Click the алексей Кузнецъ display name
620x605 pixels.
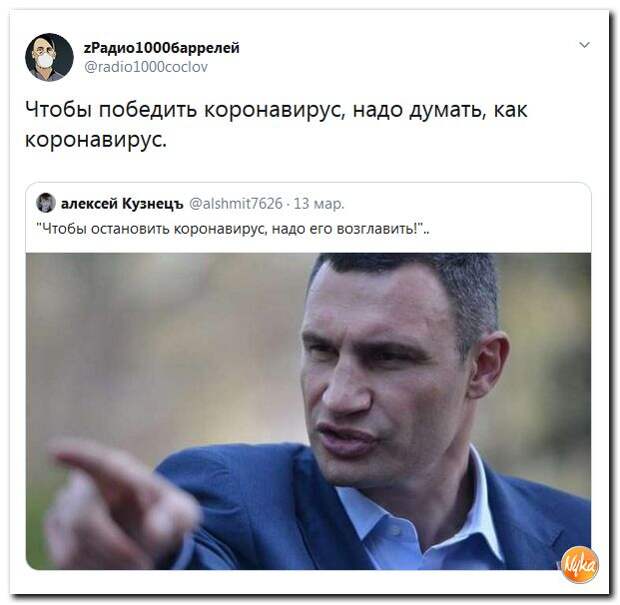pyautogui.click(x=122, y=203)
